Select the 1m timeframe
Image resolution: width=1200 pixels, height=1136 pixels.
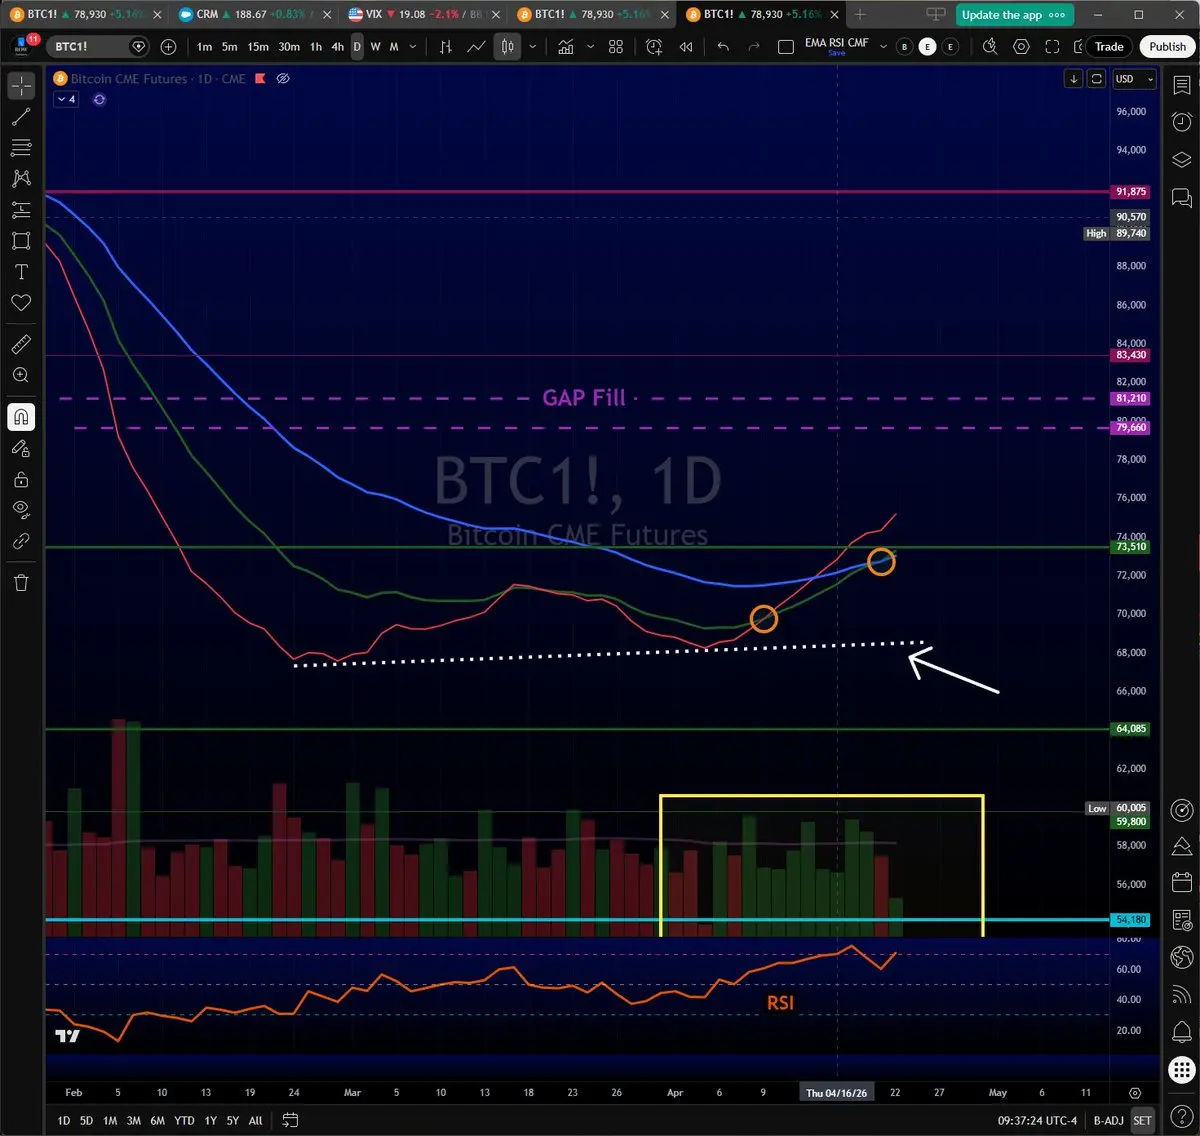click(x=204, y=47)
